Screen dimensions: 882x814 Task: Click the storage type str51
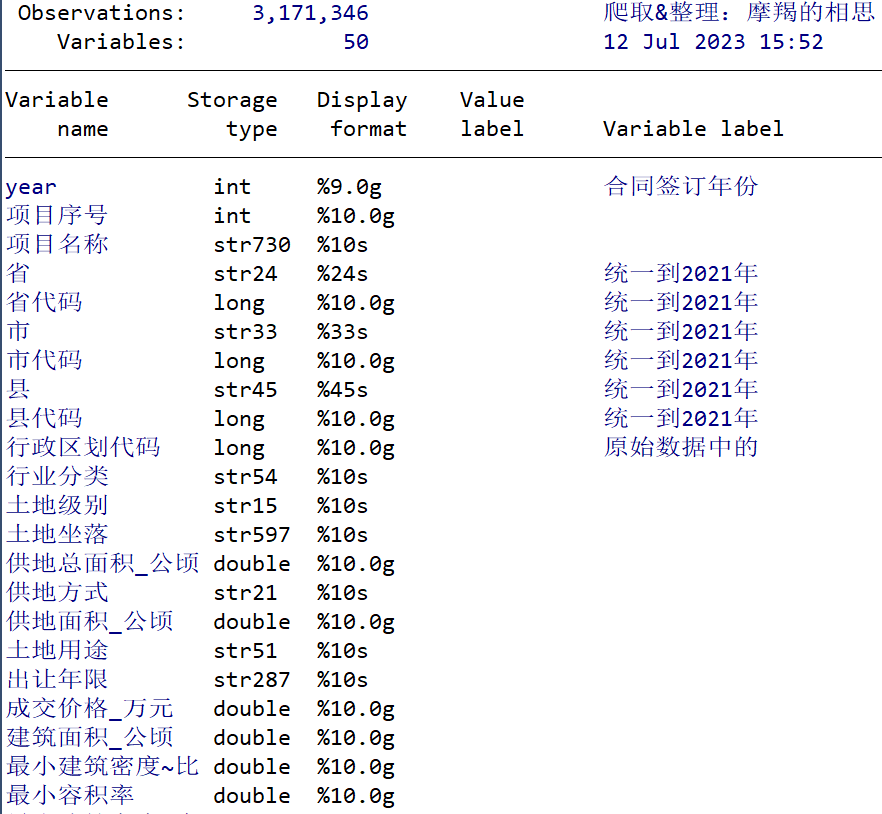[x=245, y=651]
